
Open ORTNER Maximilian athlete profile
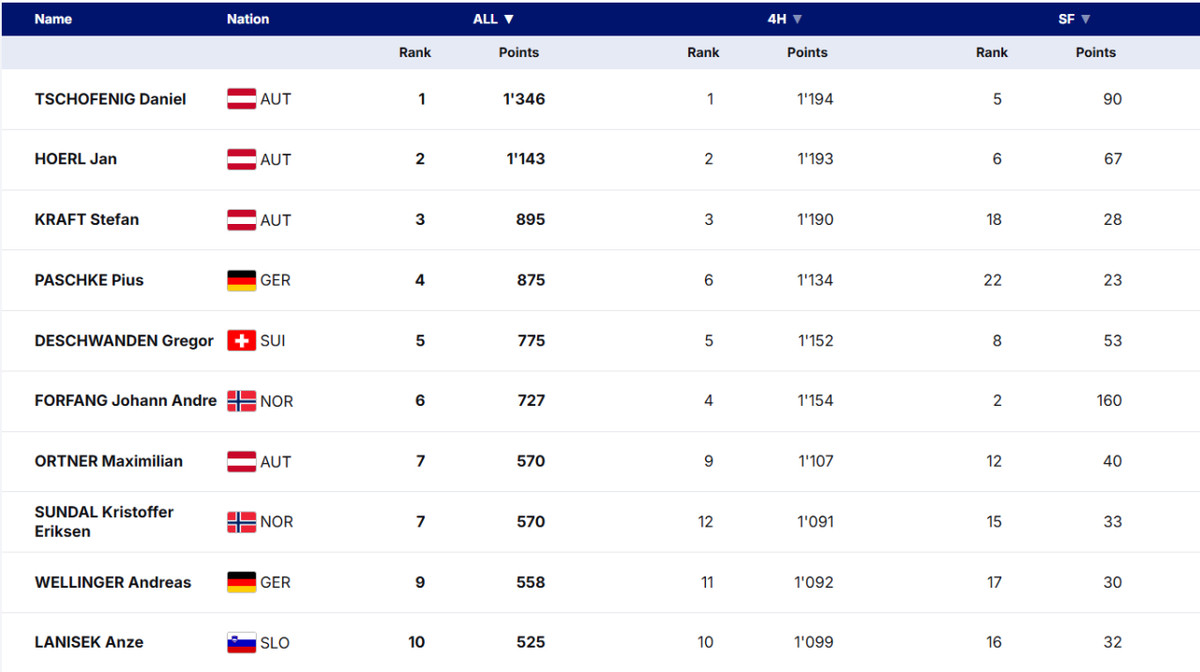[x=106, y=461]
